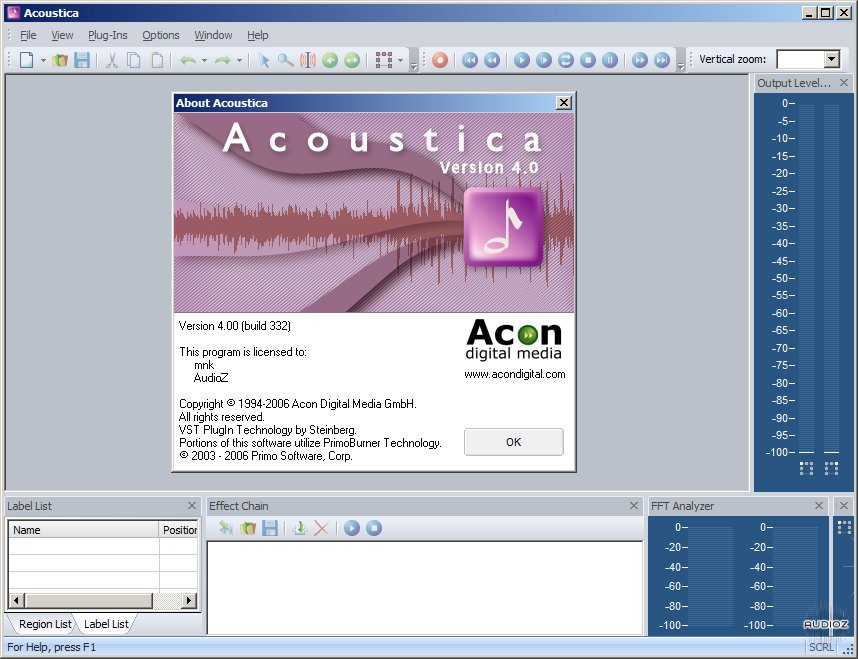This screenshot has width=858, height=659.
Task: Open the new-file options dropdown arrow
Action: pos(43,60)
